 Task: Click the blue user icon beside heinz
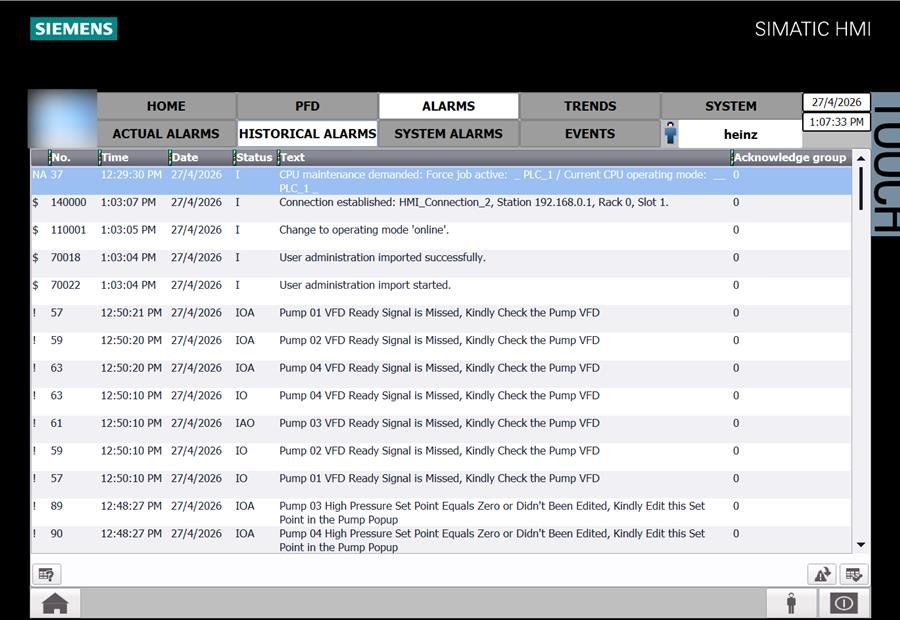tap(670, 134)
